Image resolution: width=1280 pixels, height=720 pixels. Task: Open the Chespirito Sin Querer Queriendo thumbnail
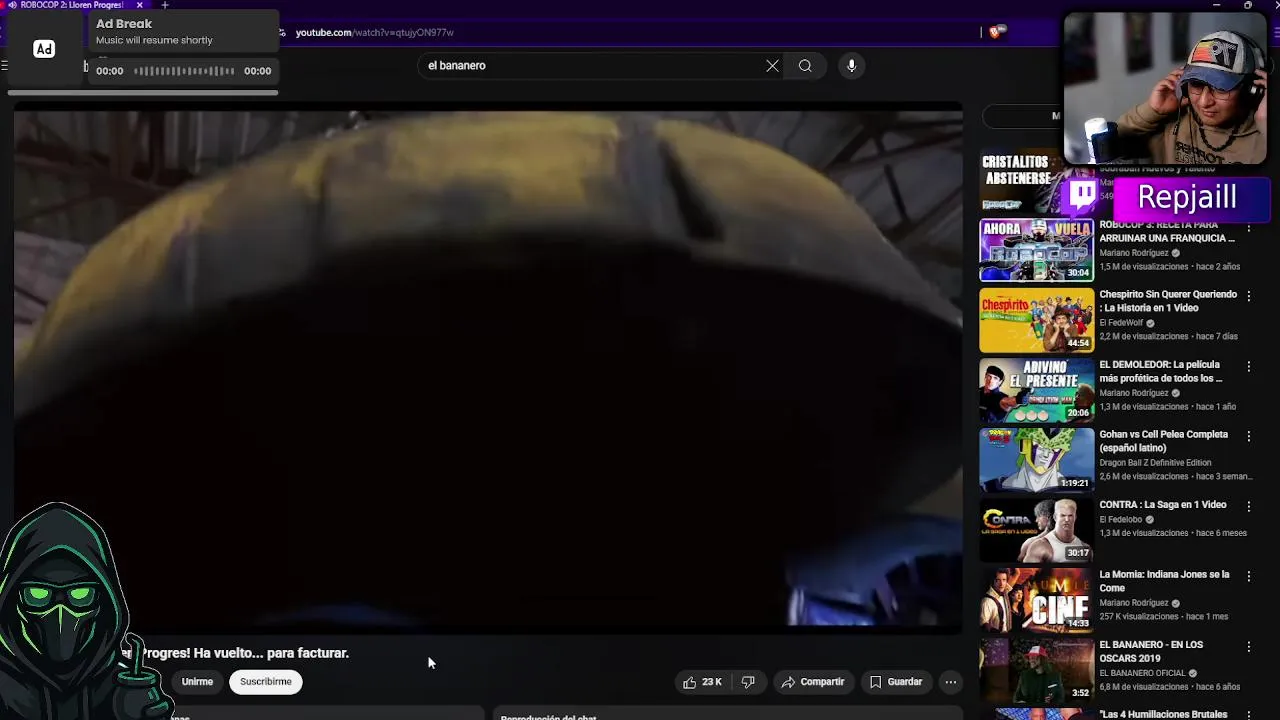(1036, 320)
